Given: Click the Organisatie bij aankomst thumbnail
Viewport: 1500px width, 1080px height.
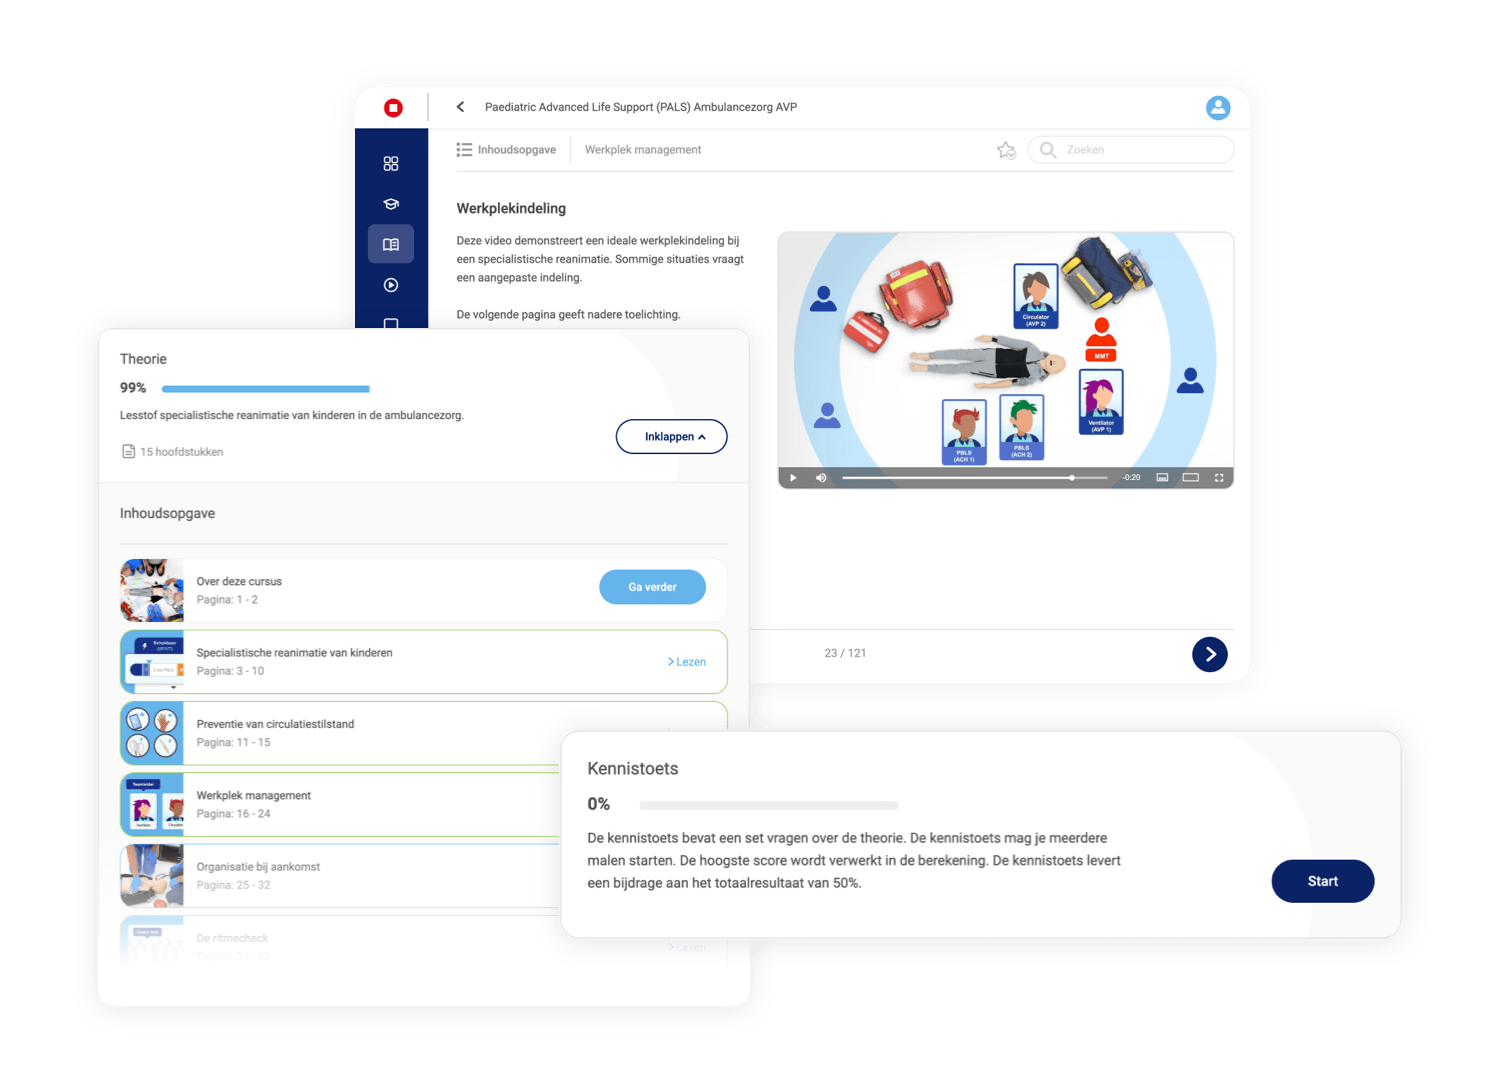Looking at the screenshot, I should click(x=152, y=876).
